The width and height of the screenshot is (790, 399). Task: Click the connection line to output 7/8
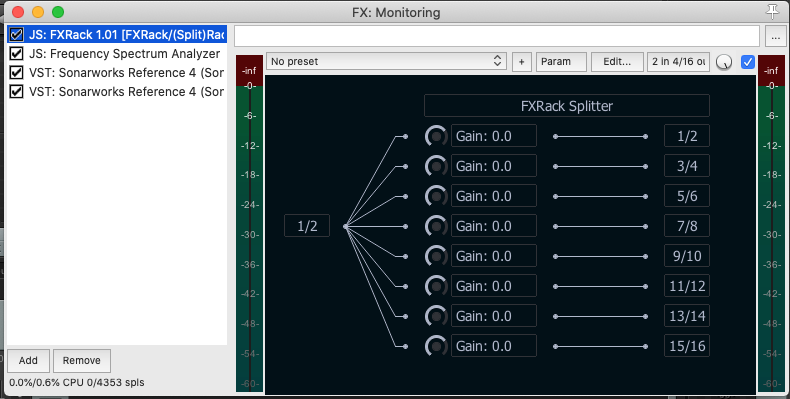[601, 227]
